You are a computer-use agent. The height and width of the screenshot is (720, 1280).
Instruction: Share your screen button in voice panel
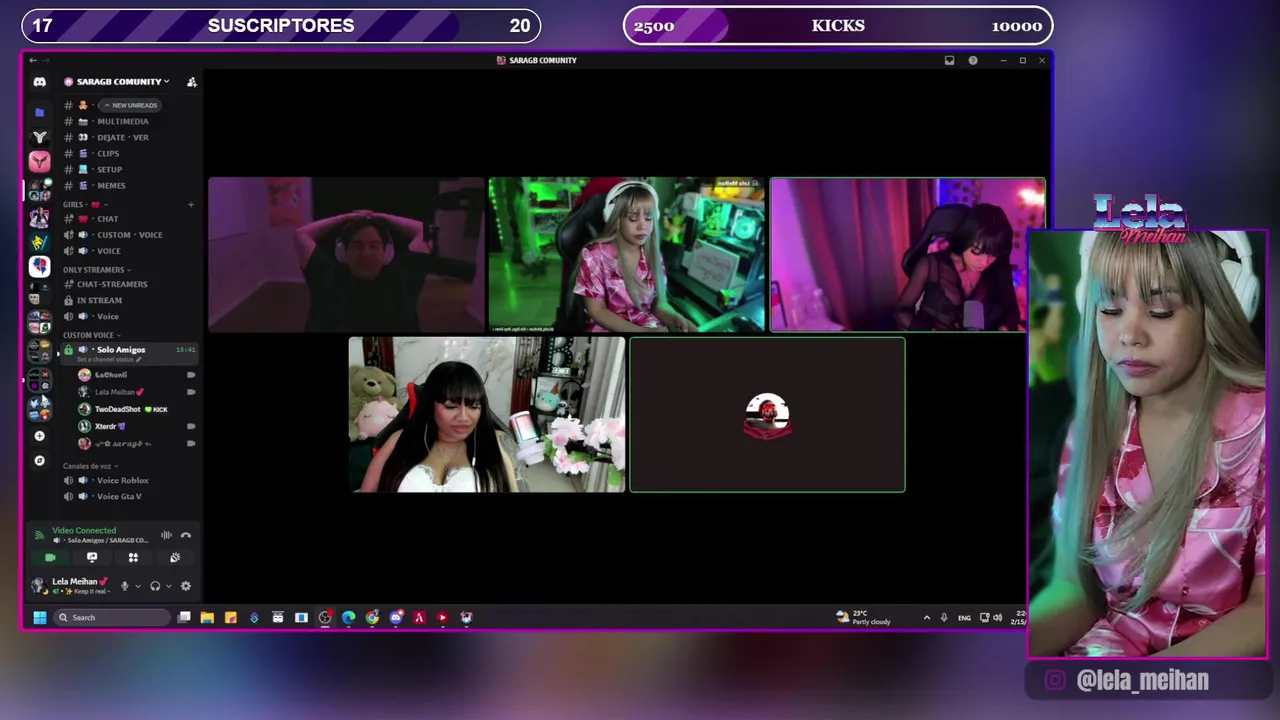92,557
